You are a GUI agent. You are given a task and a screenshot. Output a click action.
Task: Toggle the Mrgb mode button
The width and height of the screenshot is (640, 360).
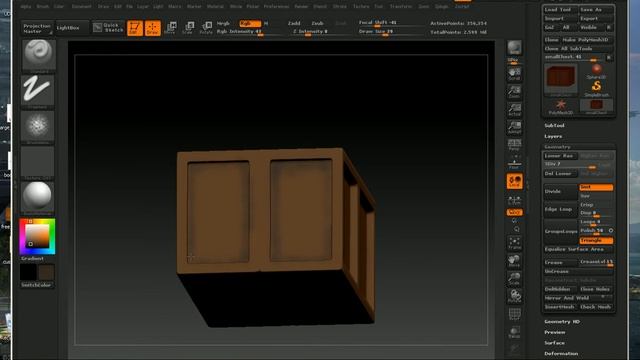(x=223, y=24)
